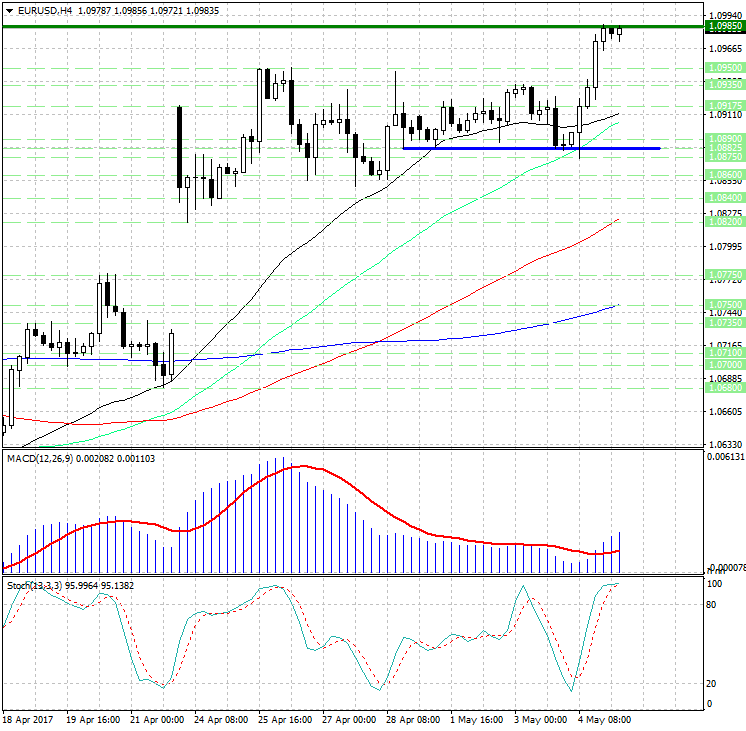Click the 21 Apr 00:00 time label
This screenshot has height=731, width=746.
[157, 720]
